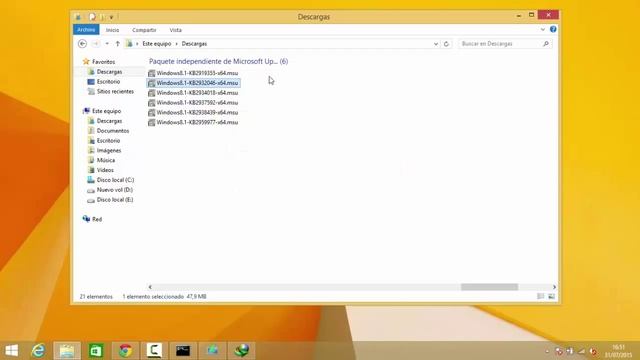Open Descargas under Este equipo
640x360 pixels.
[x=109, y=121]
